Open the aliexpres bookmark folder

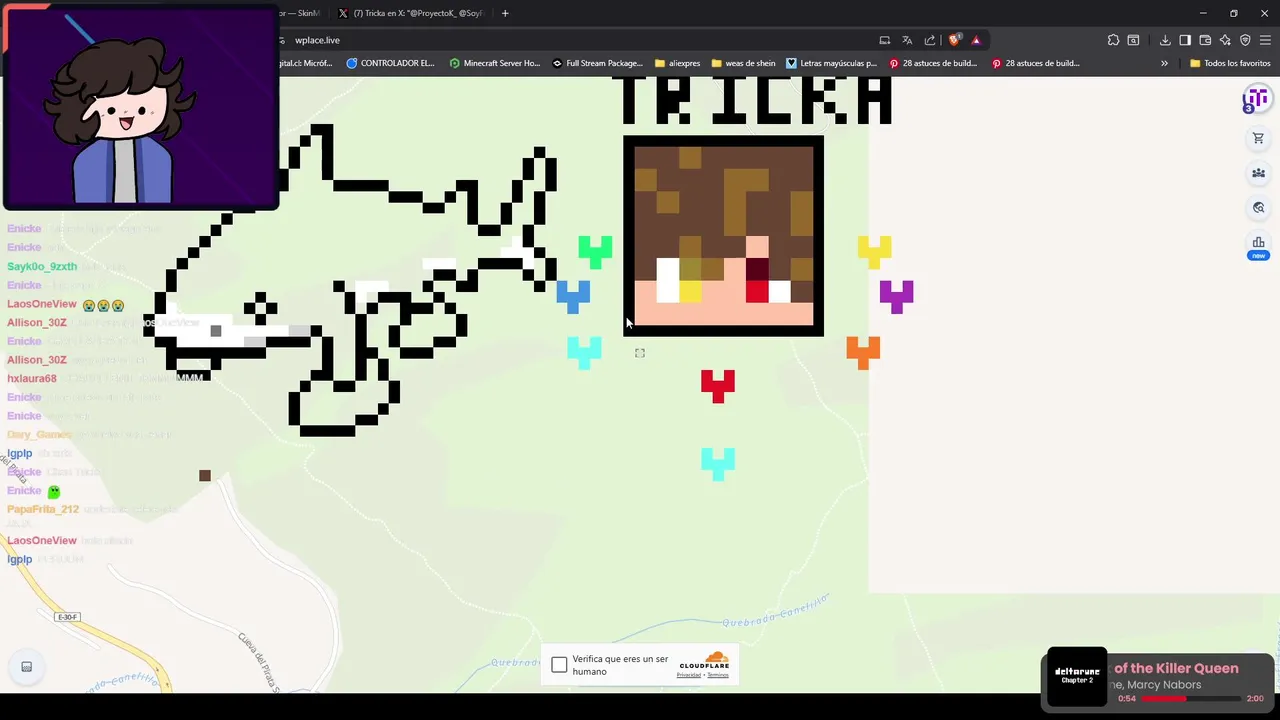coord(678,63)
